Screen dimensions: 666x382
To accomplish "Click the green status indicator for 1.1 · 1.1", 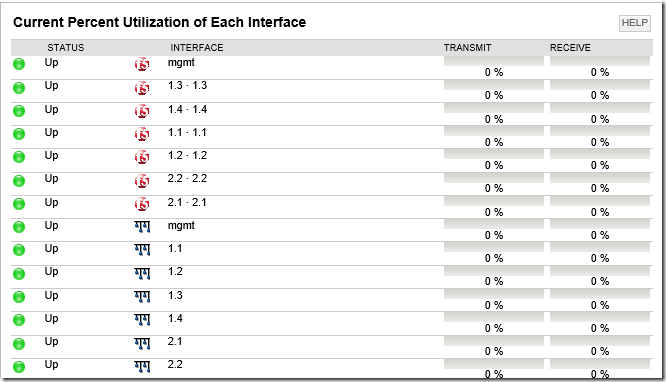I will pos(19,134).
